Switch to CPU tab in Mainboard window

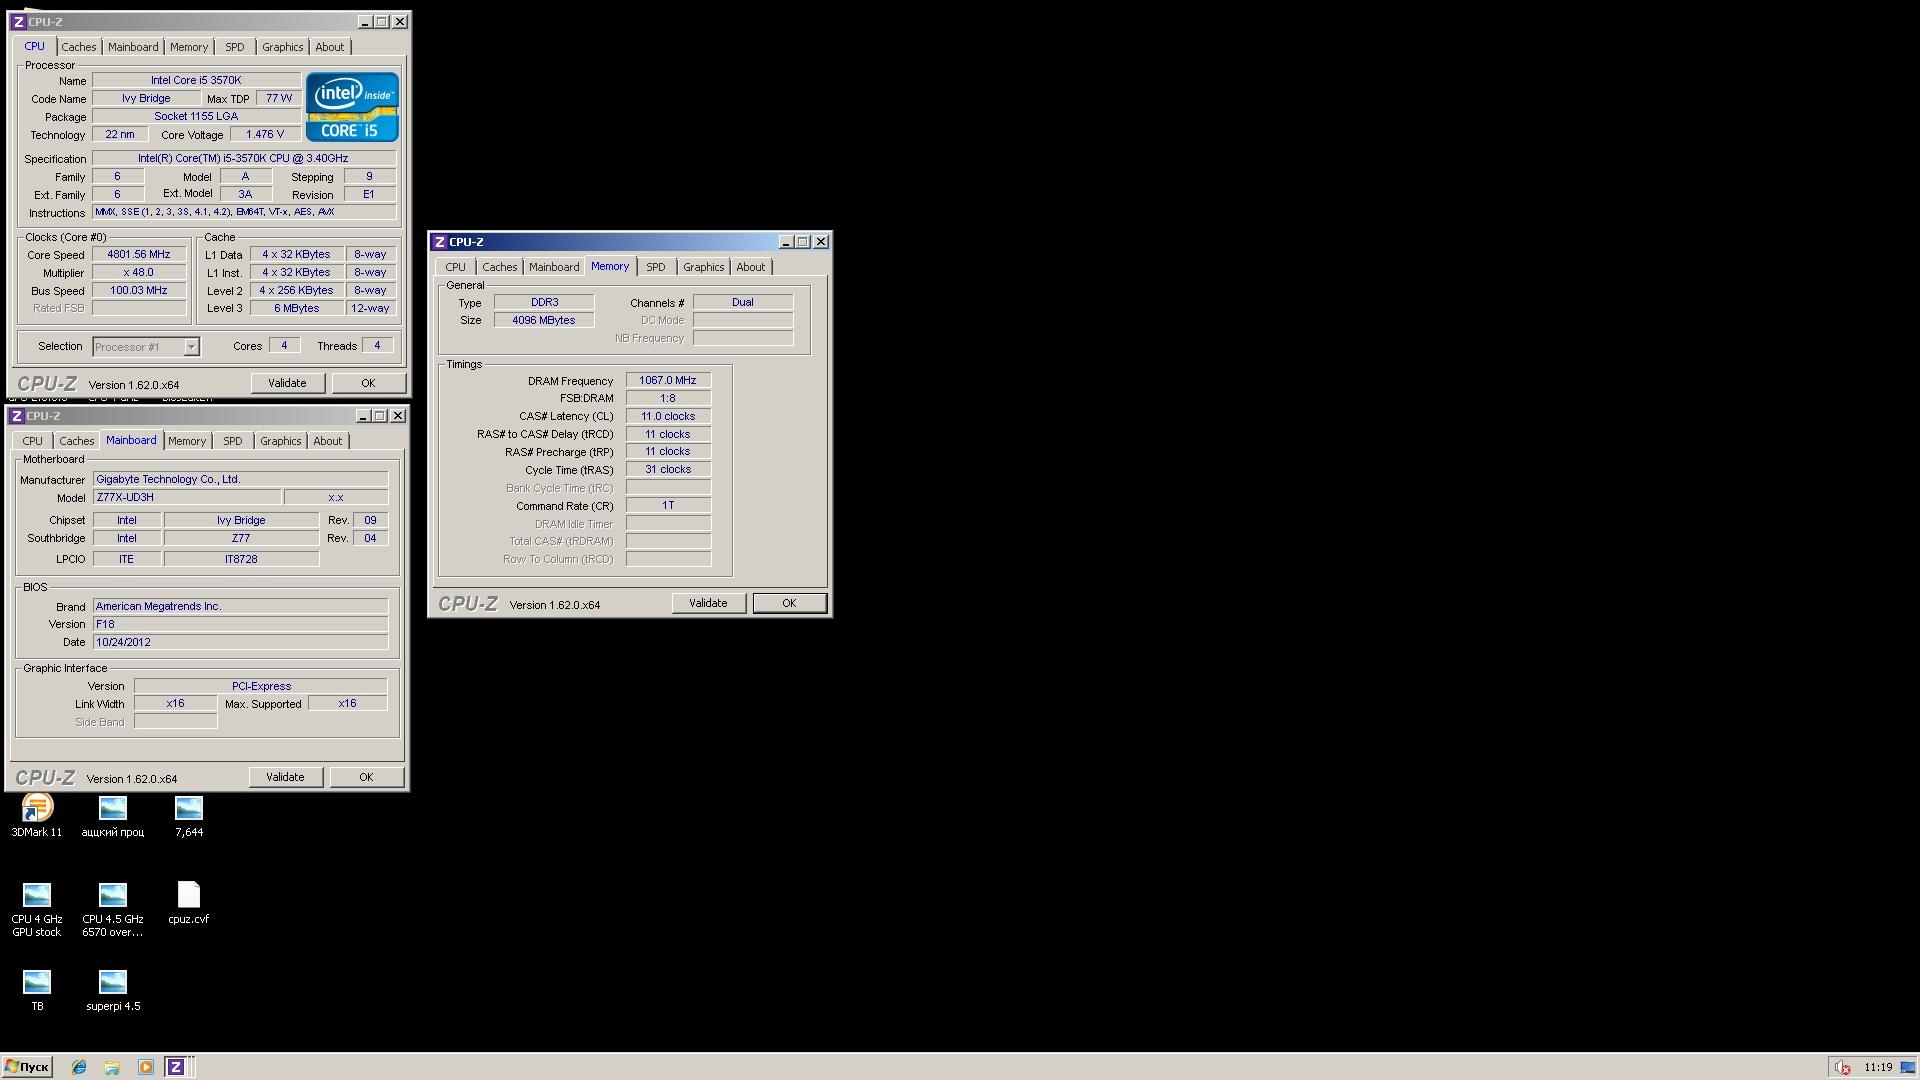pos(32,441)
